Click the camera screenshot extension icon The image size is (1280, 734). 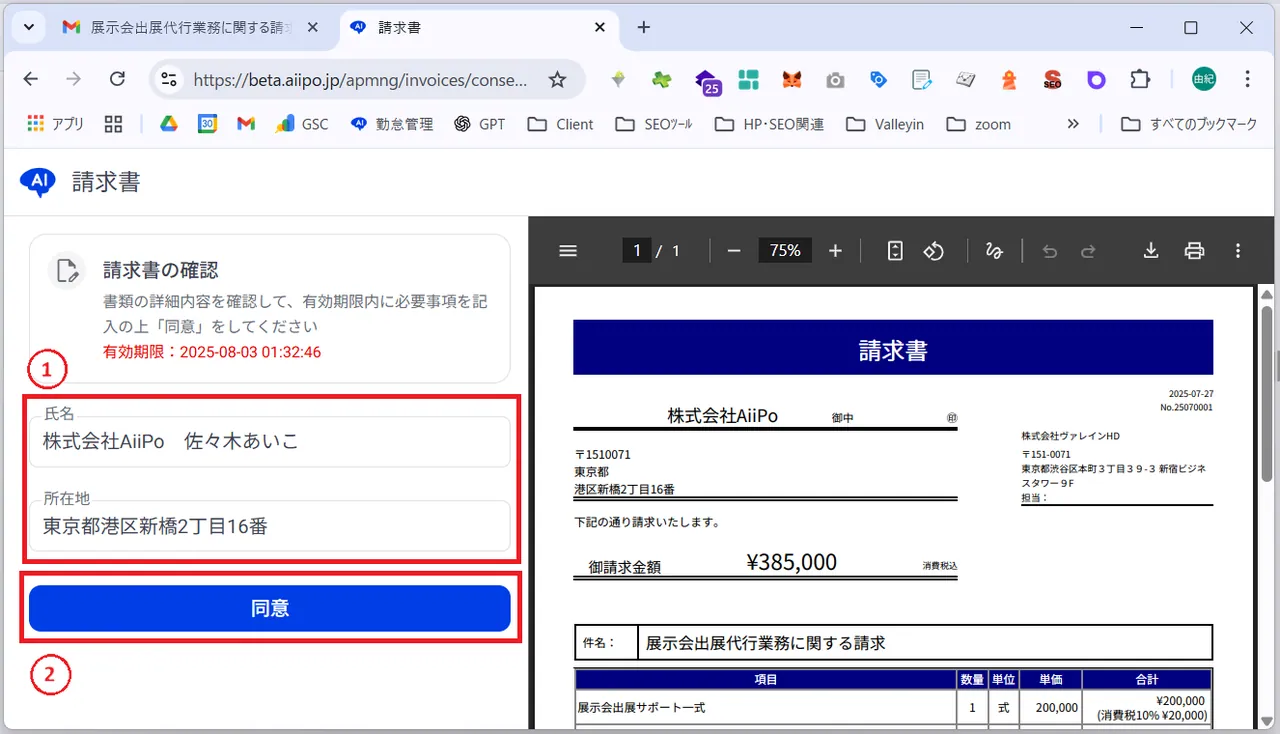click(835, 80)
